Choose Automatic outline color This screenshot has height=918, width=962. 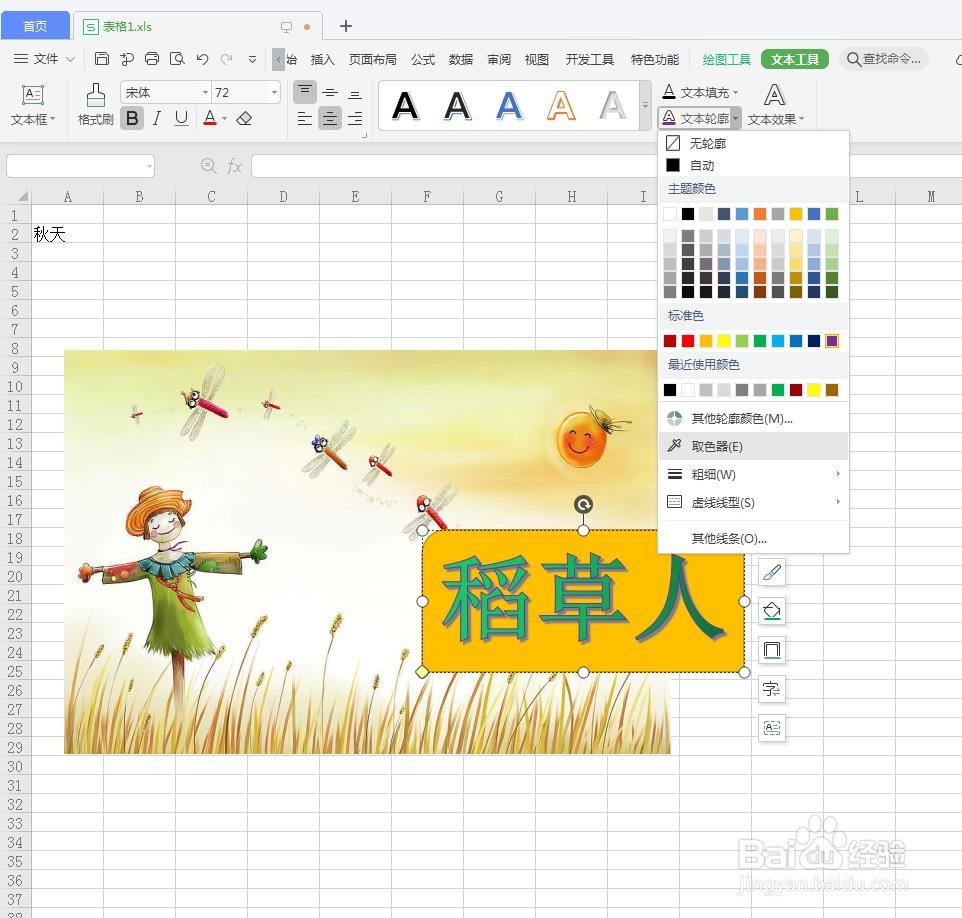(x=753, y=165)
